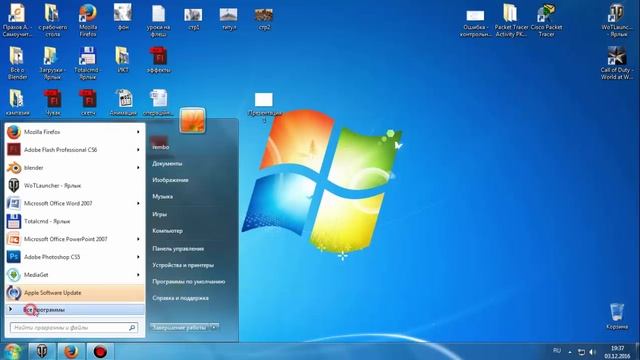Viewport: 640px width, 360px height.
Task: Open Mozilla Firefox from the Start menu list
Action: click(x=75, y=132)
